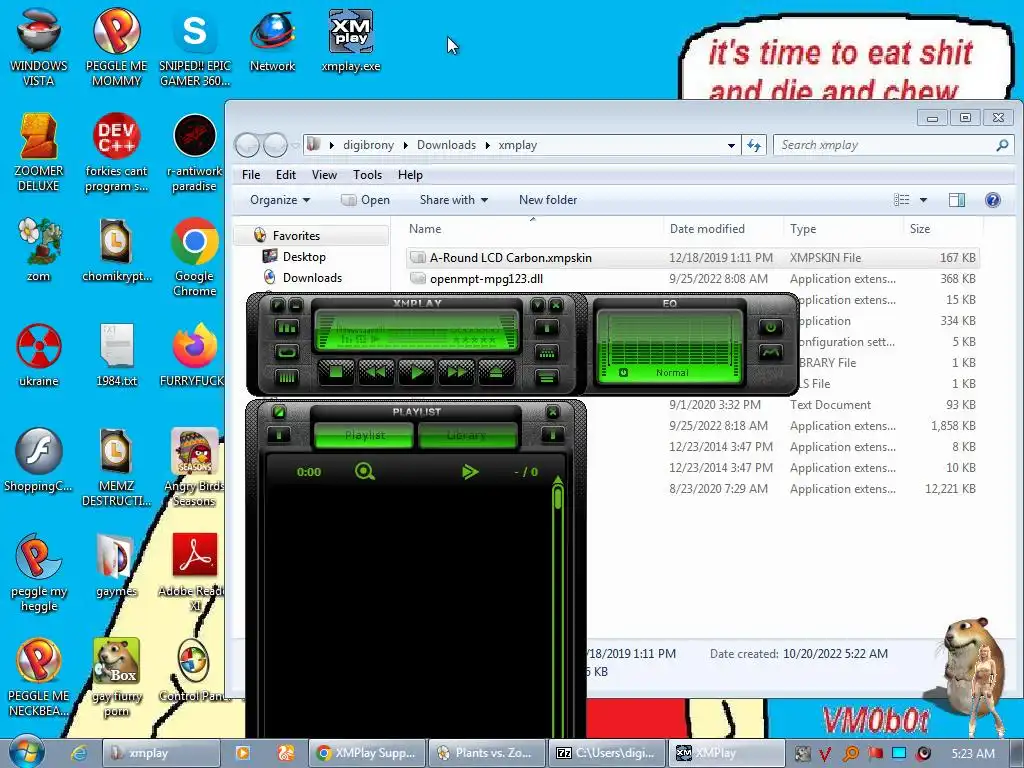The height and width of the screenshot is (768, 1024).
Task: Open the Edit menu in Explorer
Action: pos(285,175)
